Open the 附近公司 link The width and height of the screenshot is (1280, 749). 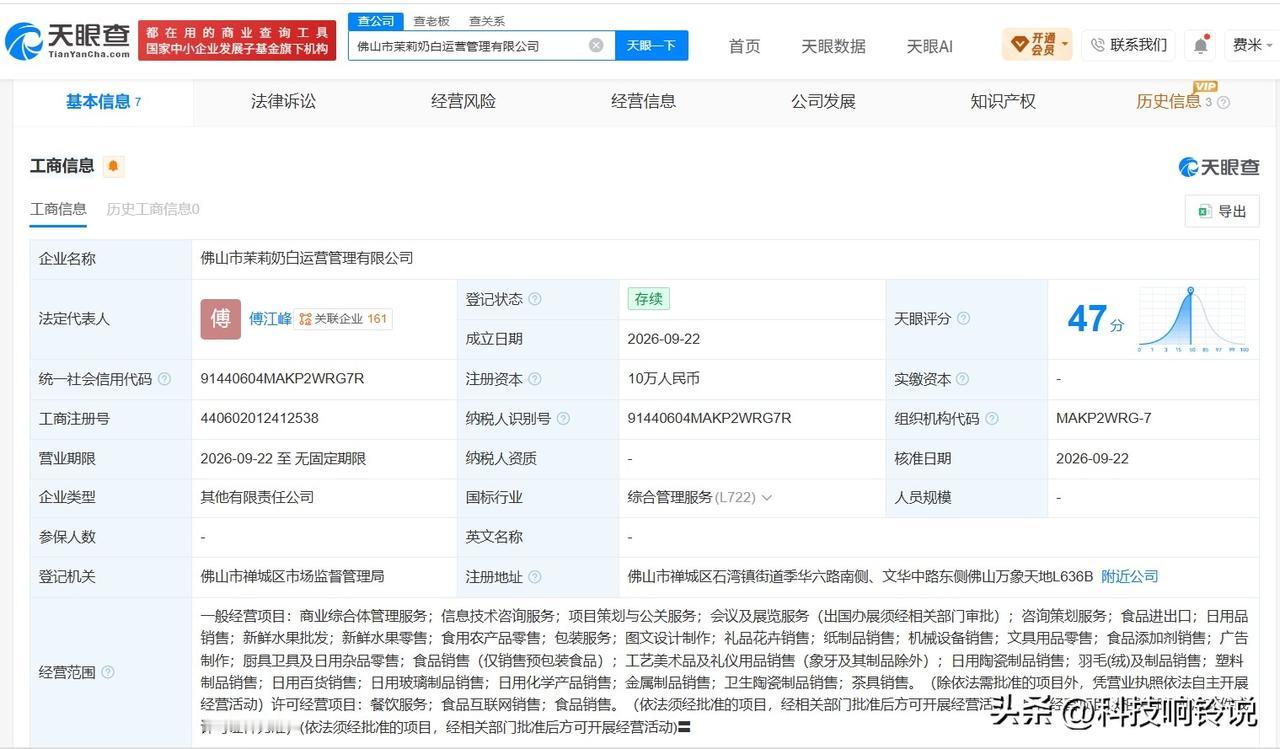click(x=1129, y=576)
